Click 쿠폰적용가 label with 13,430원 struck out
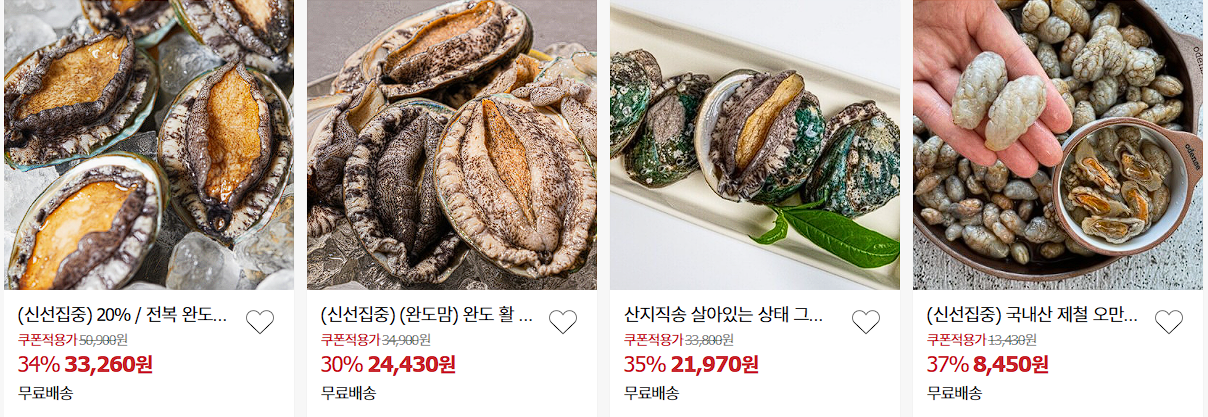1208x417 pixels. tap(957, 340)
